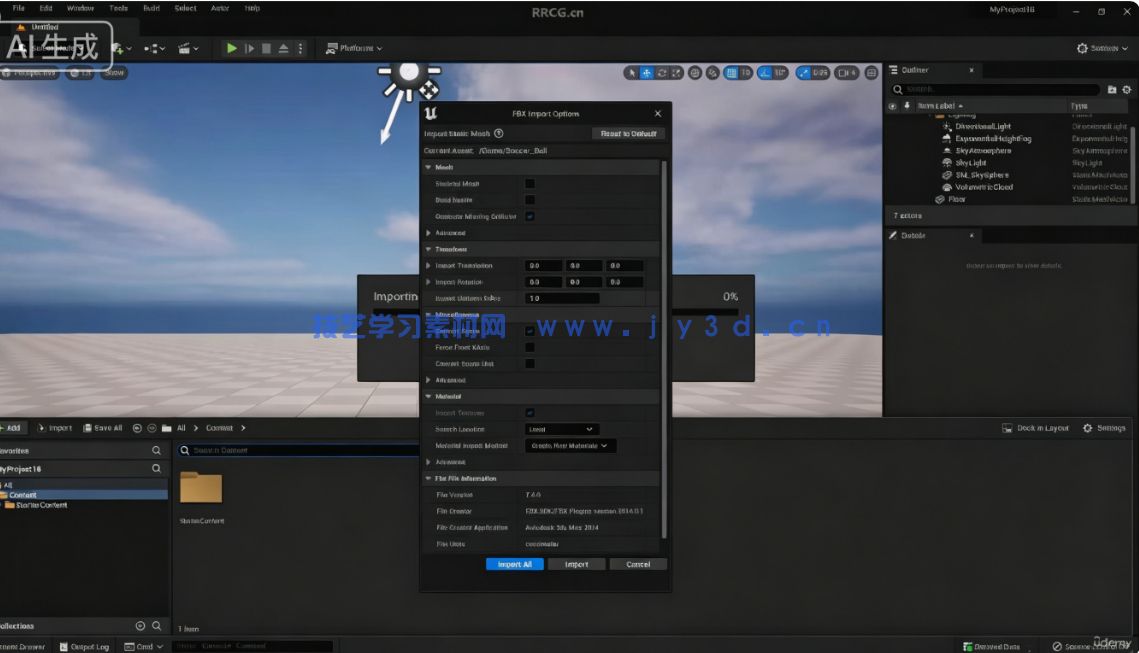Screen dimensions: 1139x653
Task: Click the Import Uniform Scale field
Action: coord(562,298)
